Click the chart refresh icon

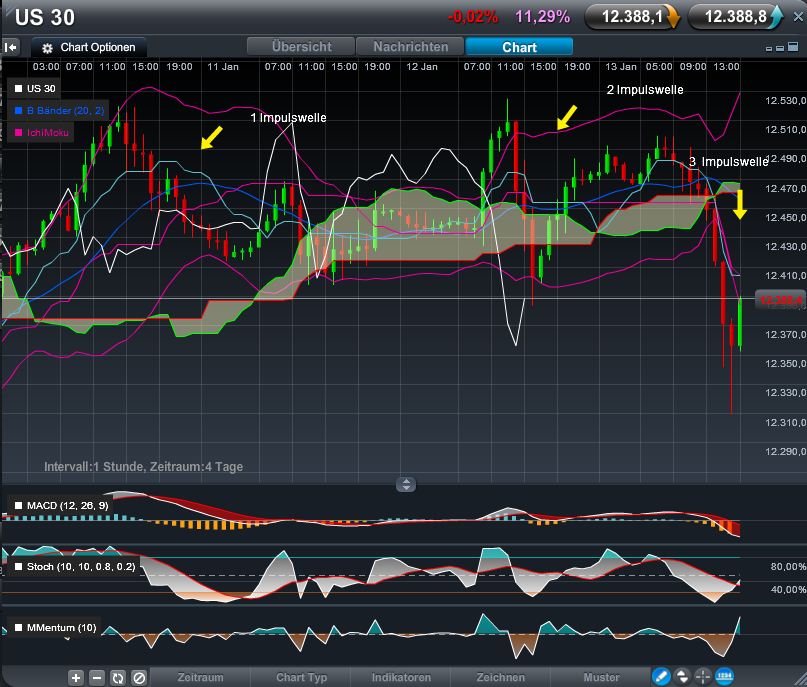pos(118,677)
